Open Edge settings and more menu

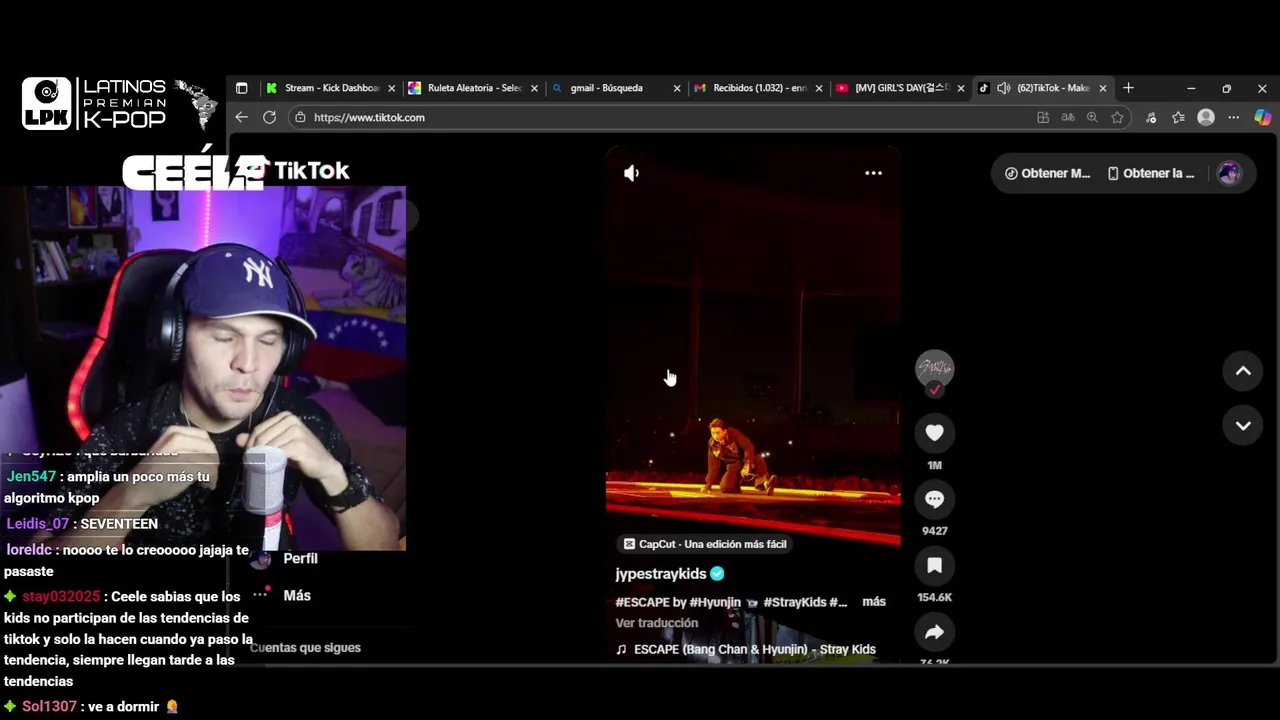[1234, 117]
